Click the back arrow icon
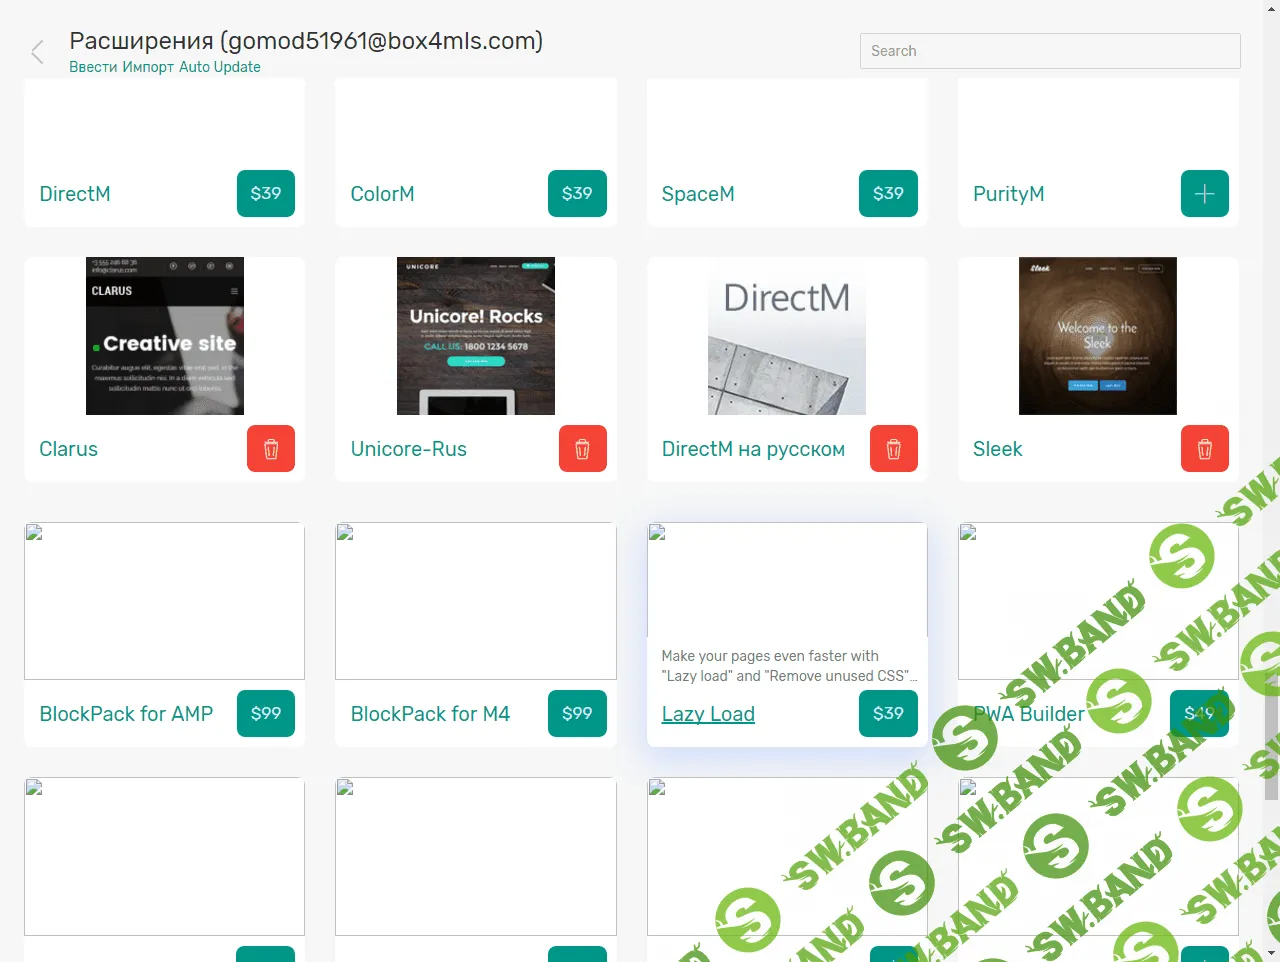 [37, 52]
